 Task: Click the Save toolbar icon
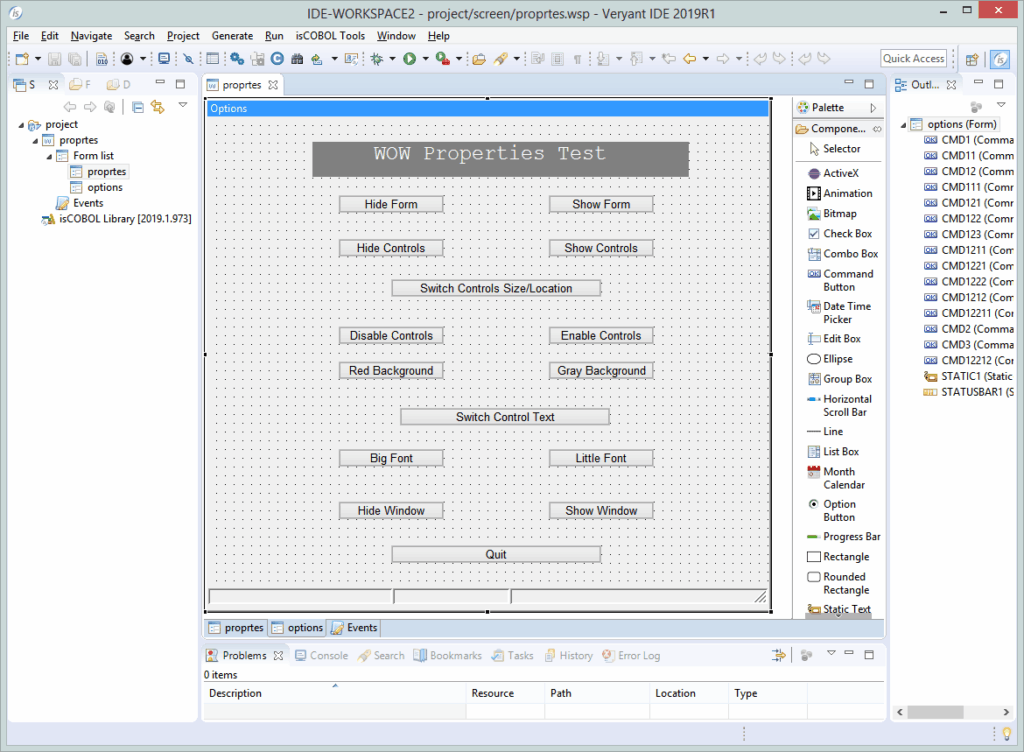(54, 59)
